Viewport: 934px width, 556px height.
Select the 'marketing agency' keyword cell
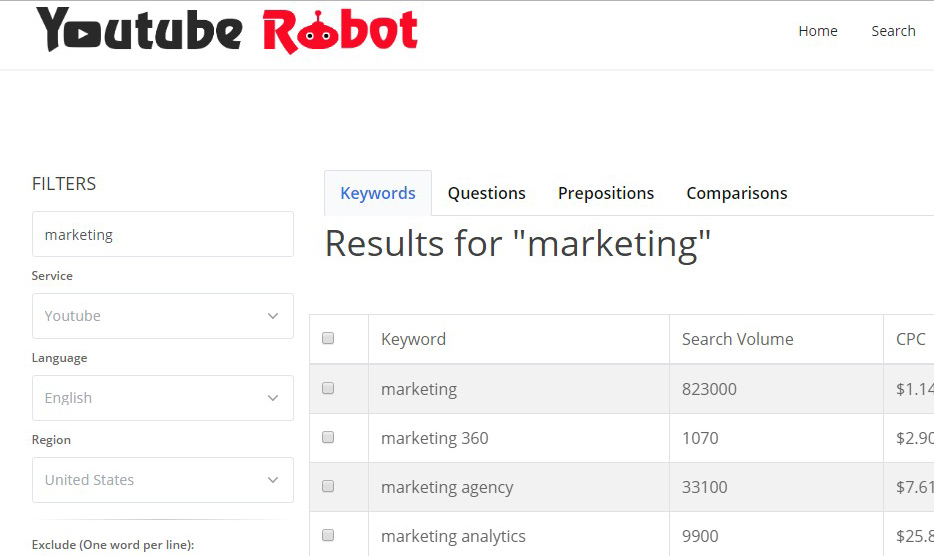[x=519, y=487]
